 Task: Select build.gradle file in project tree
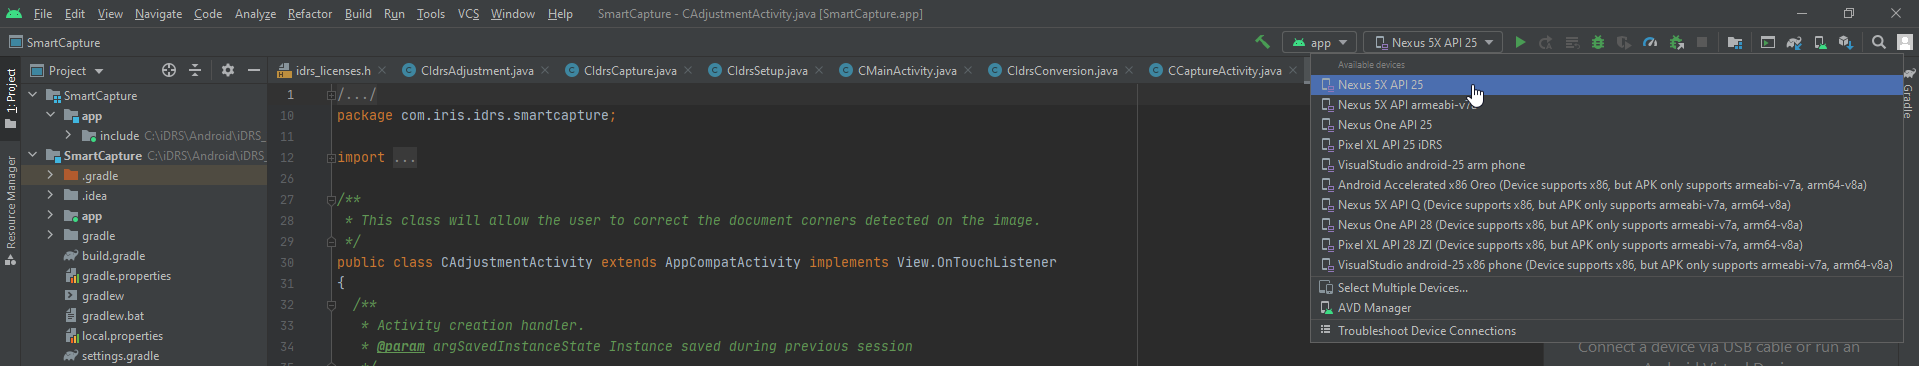112,256
